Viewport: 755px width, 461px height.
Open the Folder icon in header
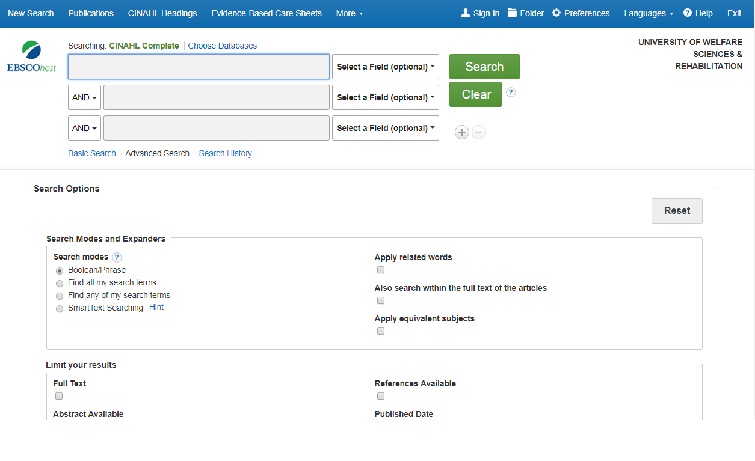[512, 13]
